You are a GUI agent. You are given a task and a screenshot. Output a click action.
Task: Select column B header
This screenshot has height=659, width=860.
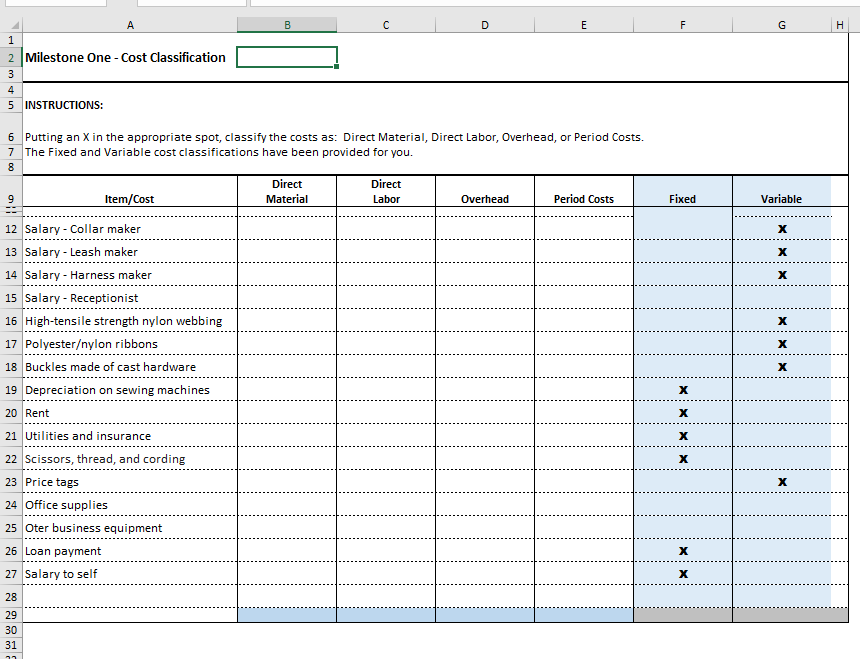[x=287, y=25]
